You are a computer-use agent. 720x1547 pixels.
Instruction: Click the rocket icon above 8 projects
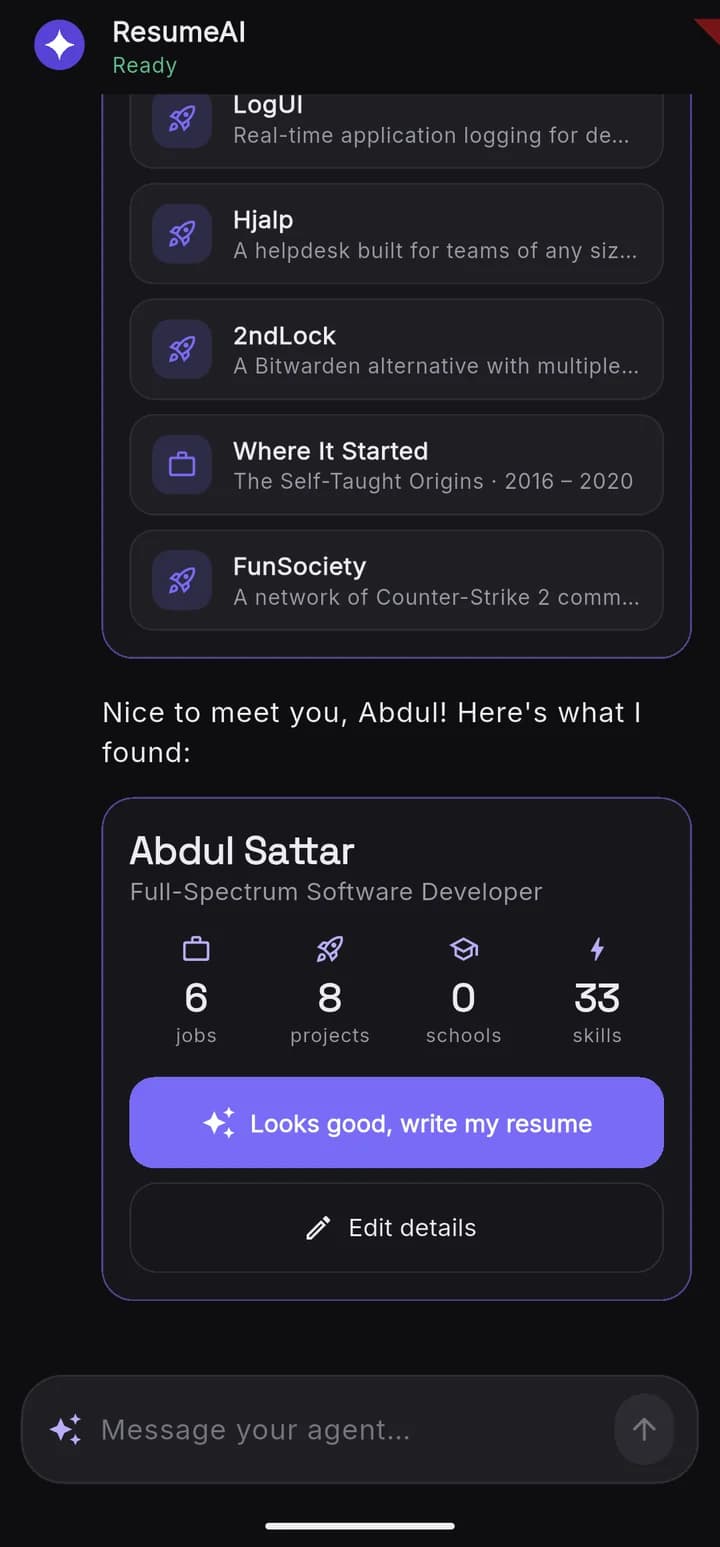(329, 948)
